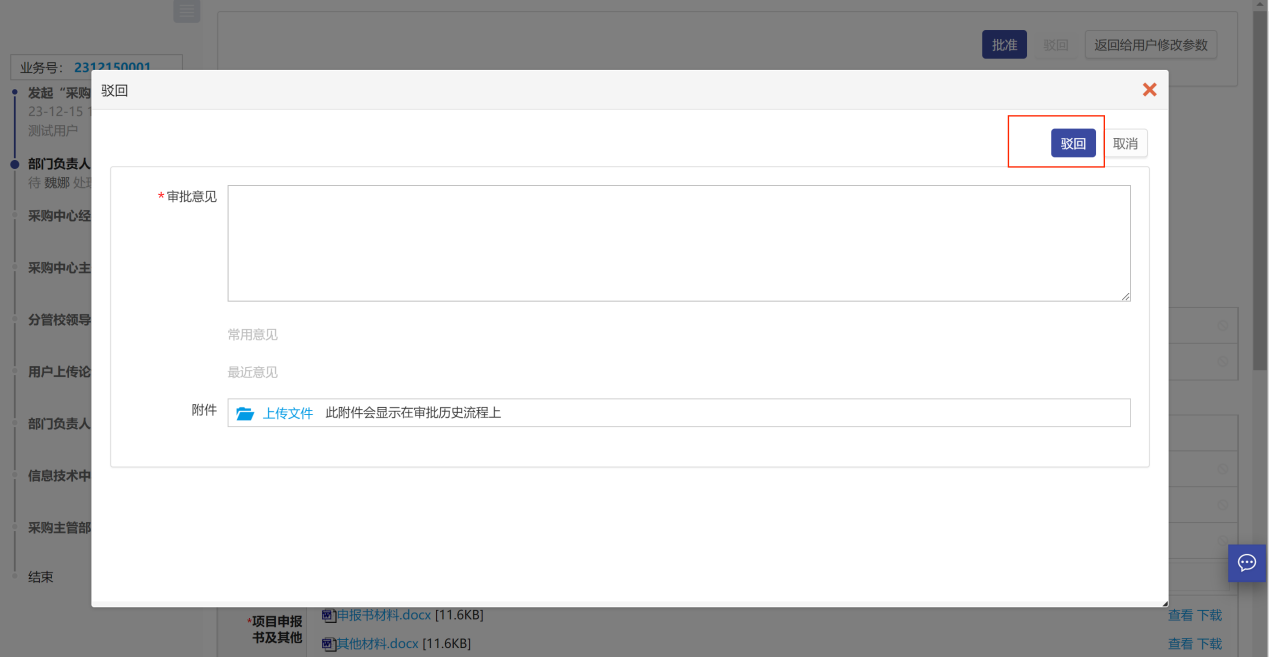Click 查看 for 申报书材料.docx
Screen dimensions: 1269x657
pos(1180,615)
